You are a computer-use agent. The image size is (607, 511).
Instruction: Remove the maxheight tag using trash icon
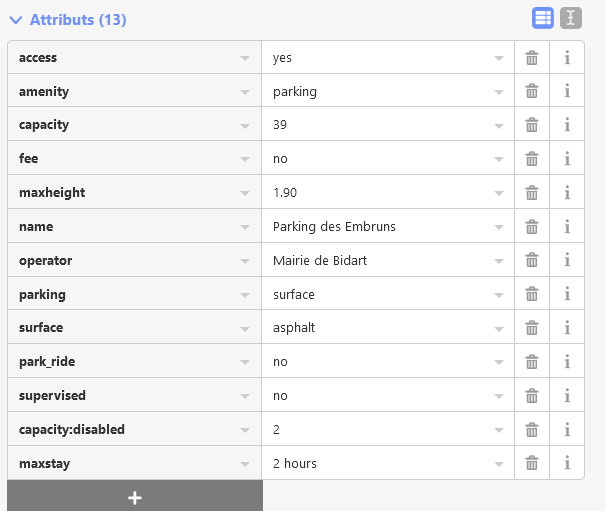pos(532,193)
